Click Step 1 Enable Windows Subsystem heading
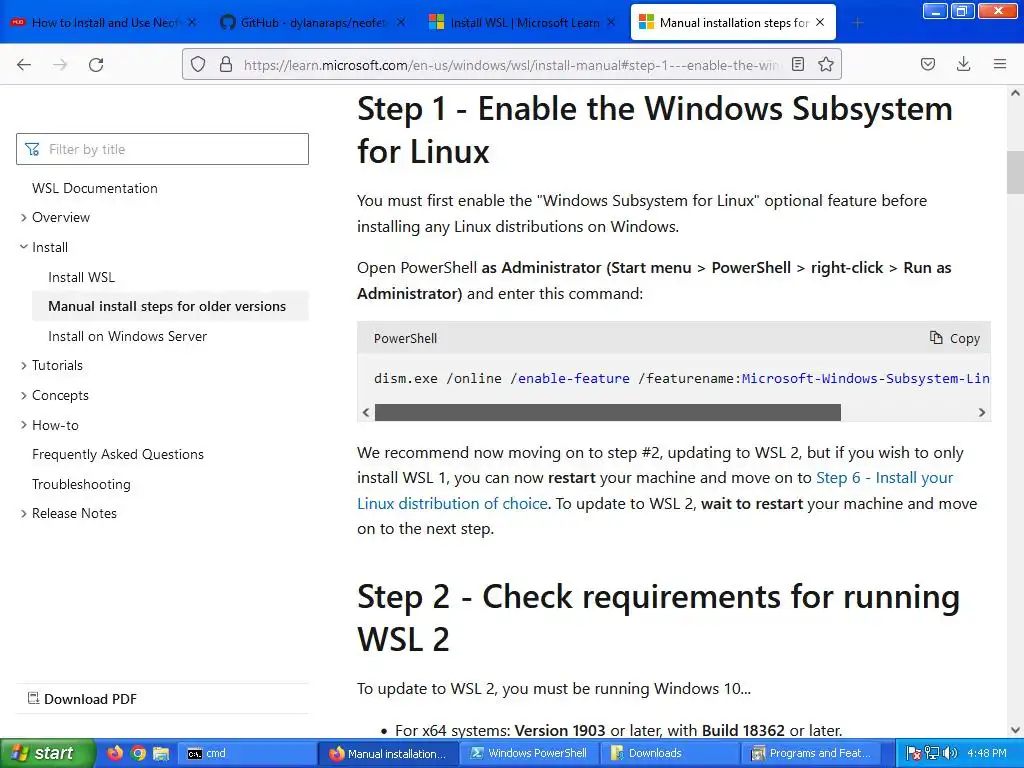Screen dimensions: 1024x768 [655, 130]
